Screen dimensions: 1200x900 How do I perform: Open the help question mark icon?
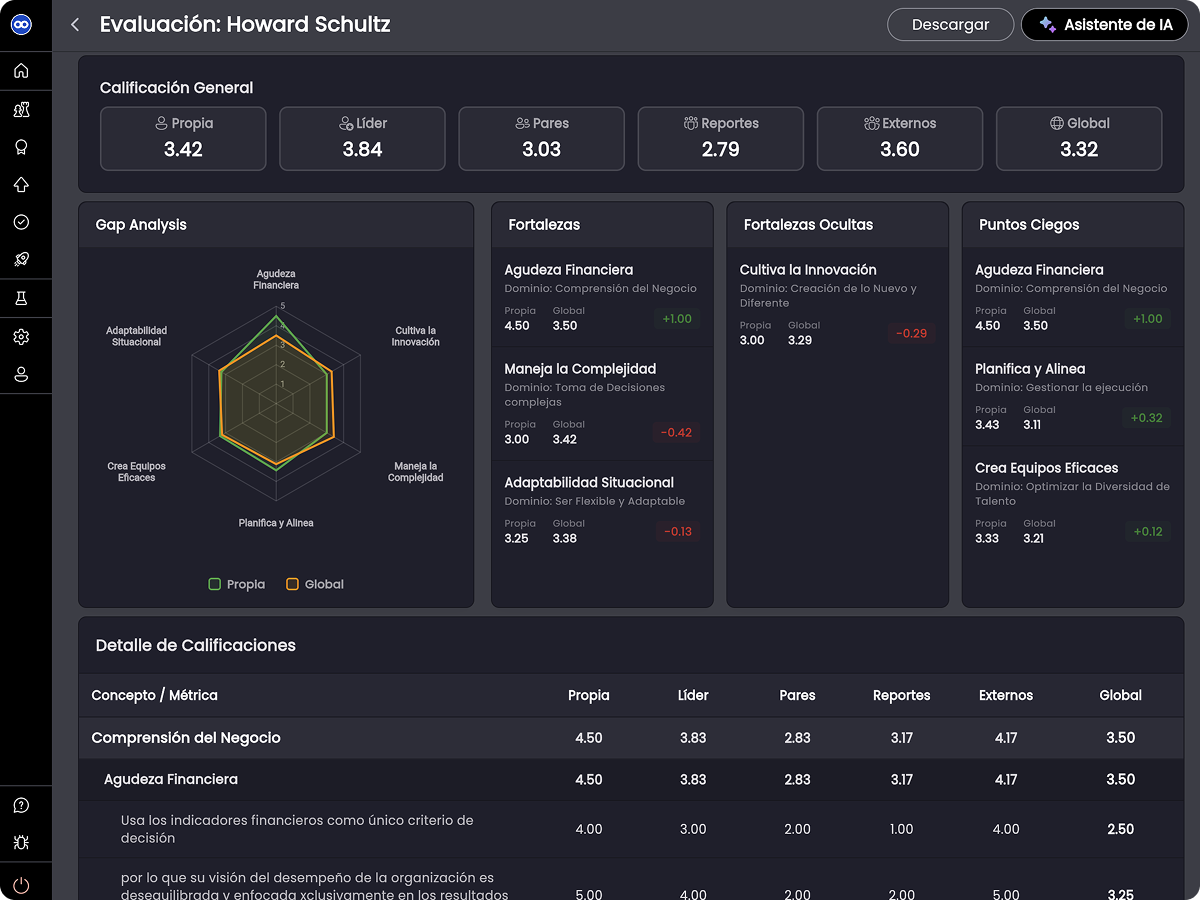[x=21, y=805]
